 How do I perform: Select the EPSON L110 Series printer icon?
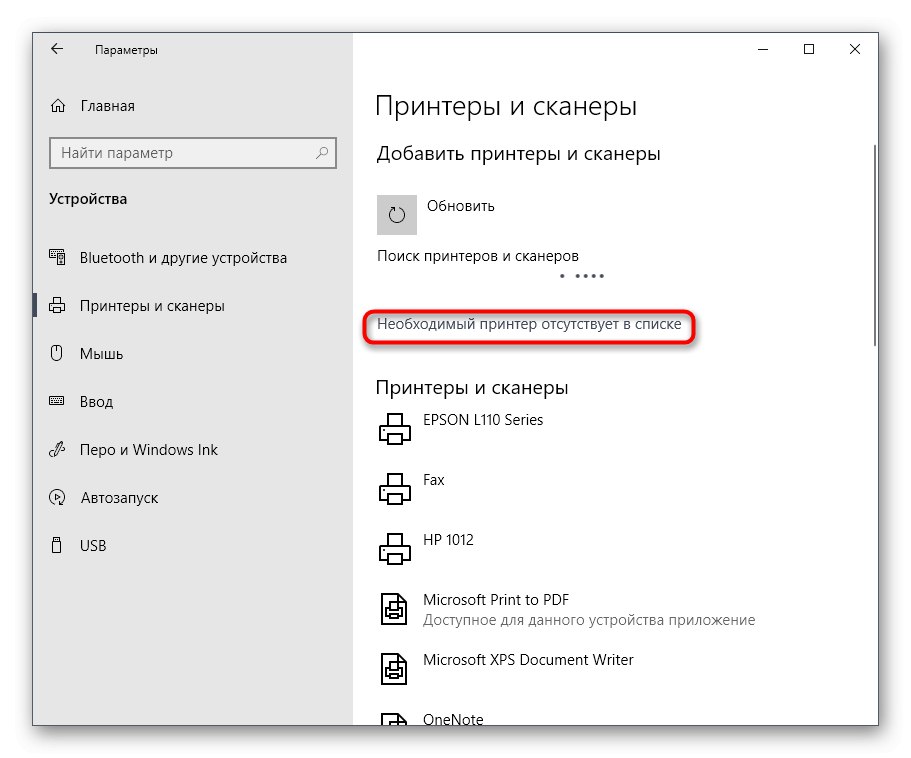[x=395, y=430]
